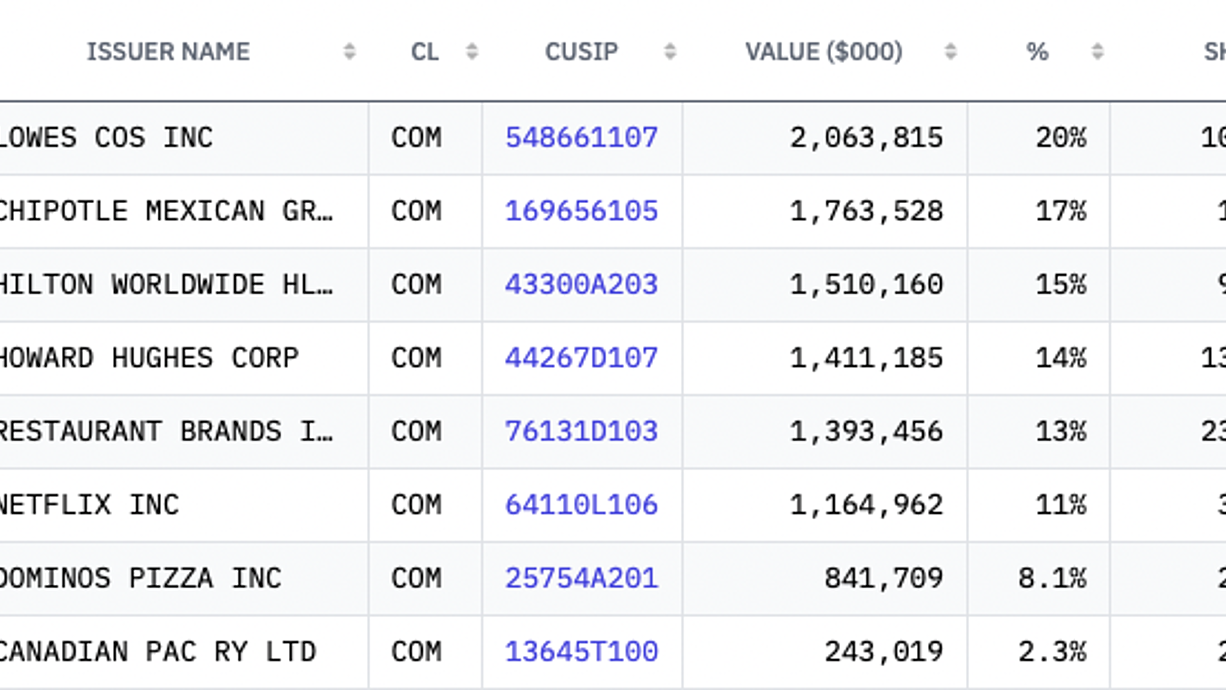1226x690 pixels.
Task: Open the 25754A201 CUSIP link
Action: (582, 579)
